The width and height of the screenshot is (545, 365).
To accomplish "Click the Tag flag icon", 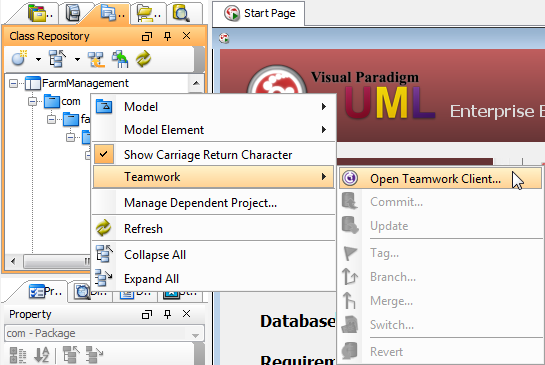I will (x=350, y=253).
